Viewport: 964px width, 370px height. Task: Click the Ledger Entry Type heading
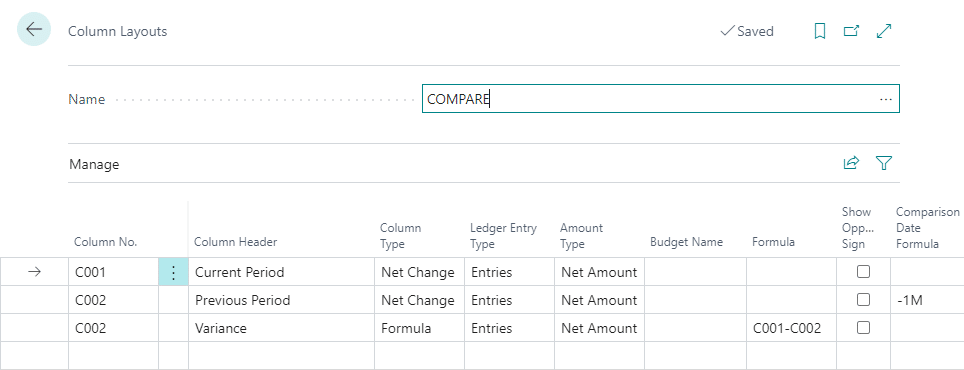[504, 236]
